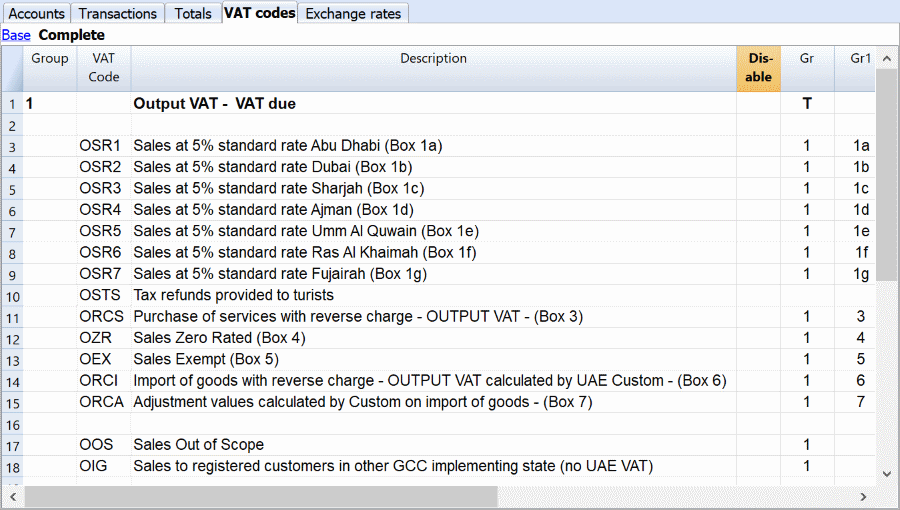Select the Description column header
900x510 pixels.
point(433,59)
